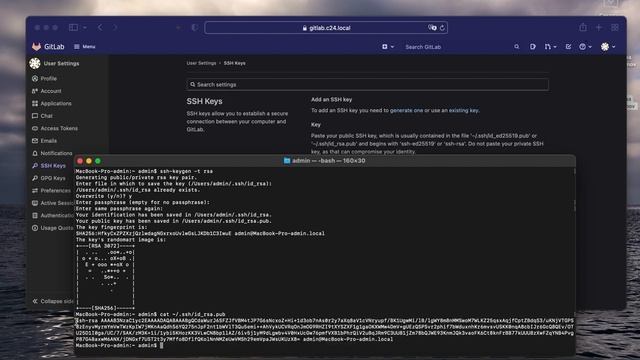Open Preferences in the sidebar
This screenshot has height=360, width=640.
pos(51,191)
